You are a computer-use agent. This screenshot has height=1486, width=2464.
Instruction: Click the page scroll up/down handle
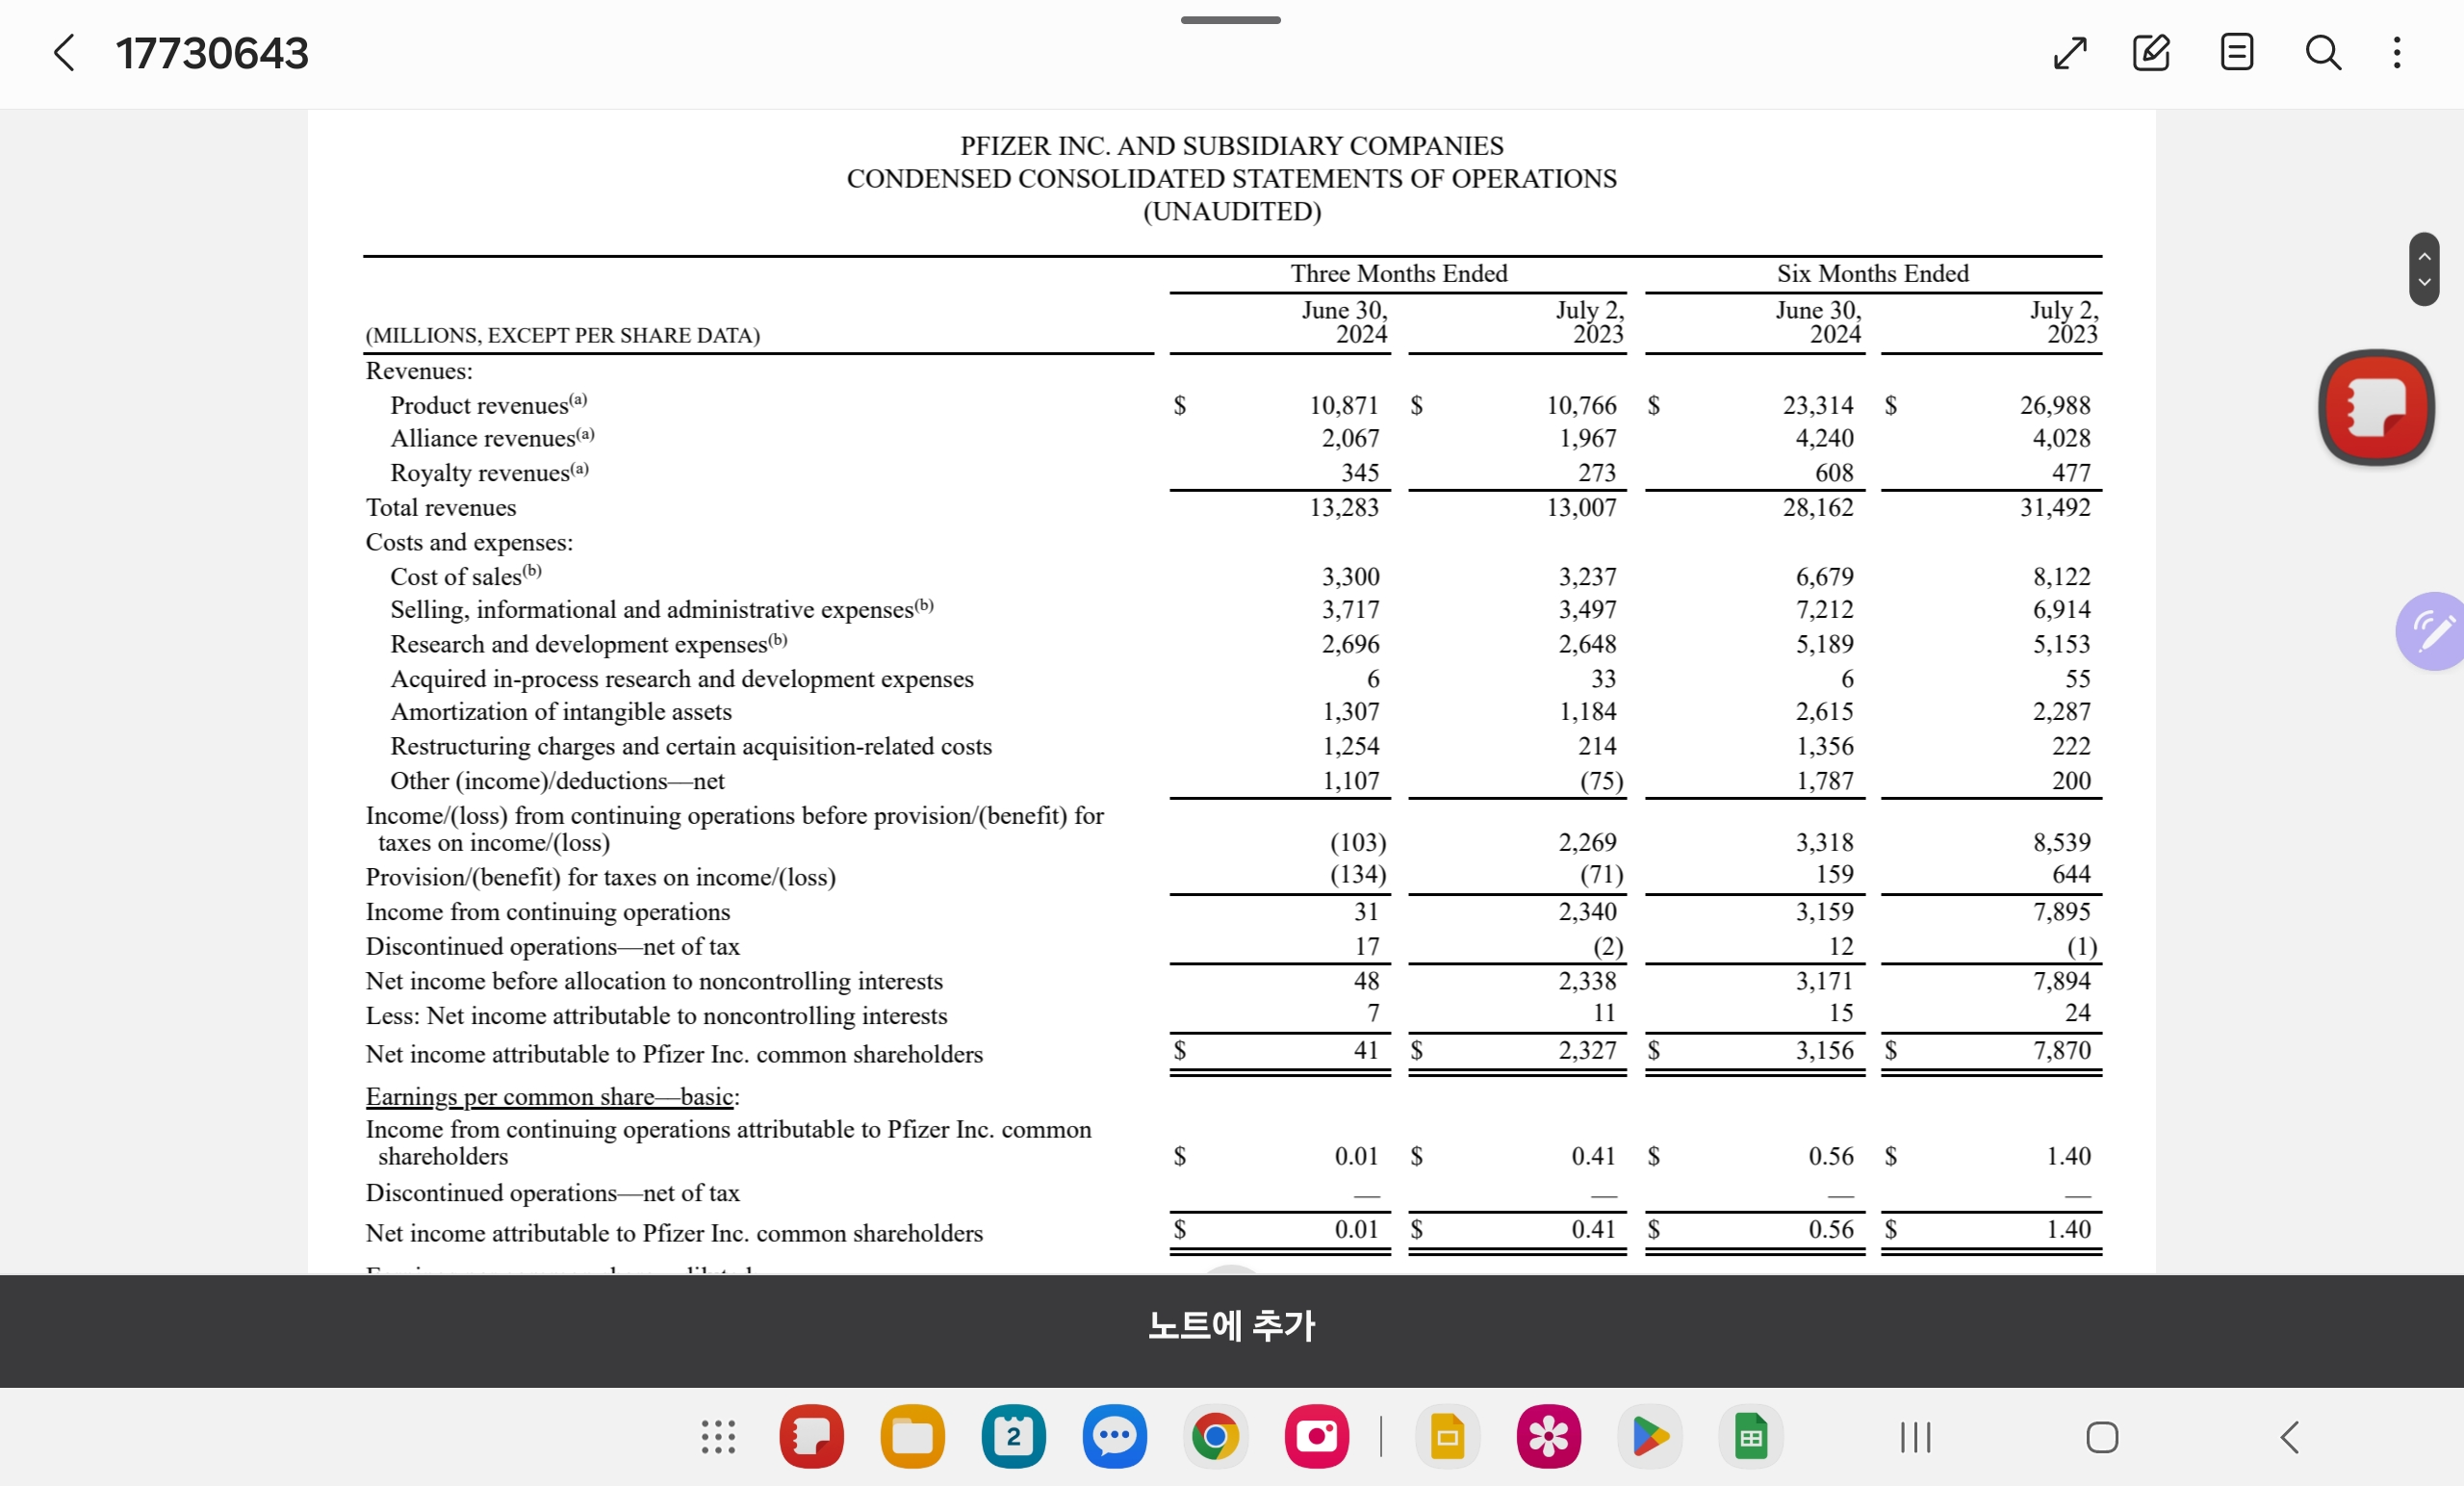click(2423, 269)
